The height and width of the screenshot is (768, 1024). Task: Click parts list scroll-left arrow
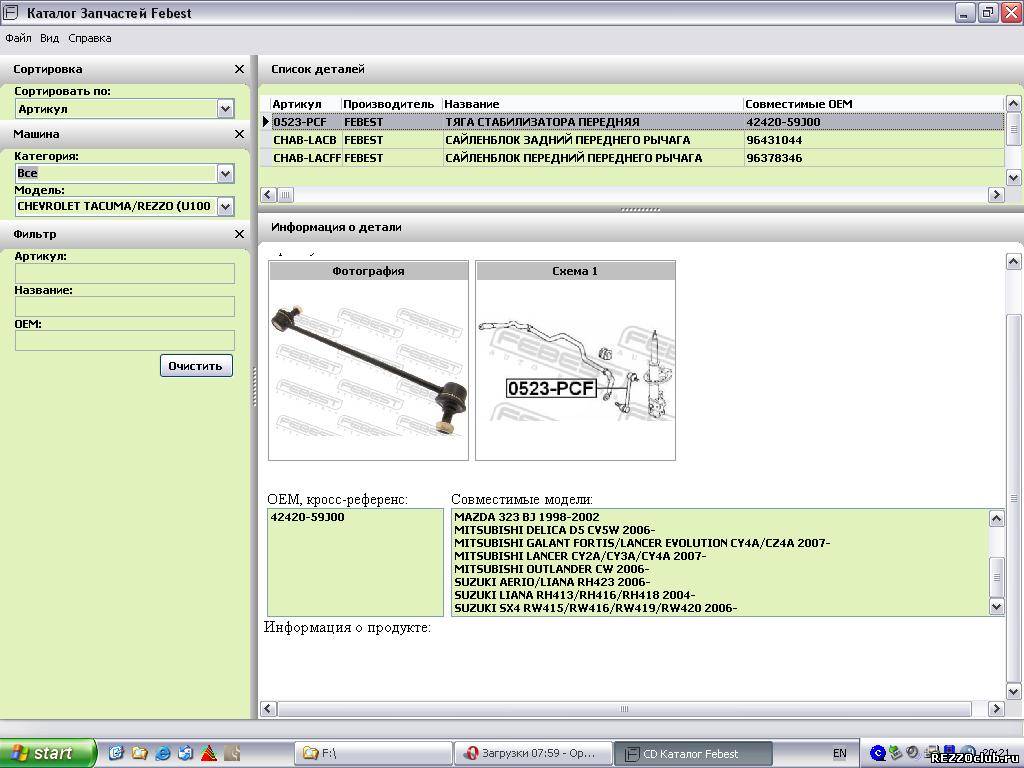(268, 195)
